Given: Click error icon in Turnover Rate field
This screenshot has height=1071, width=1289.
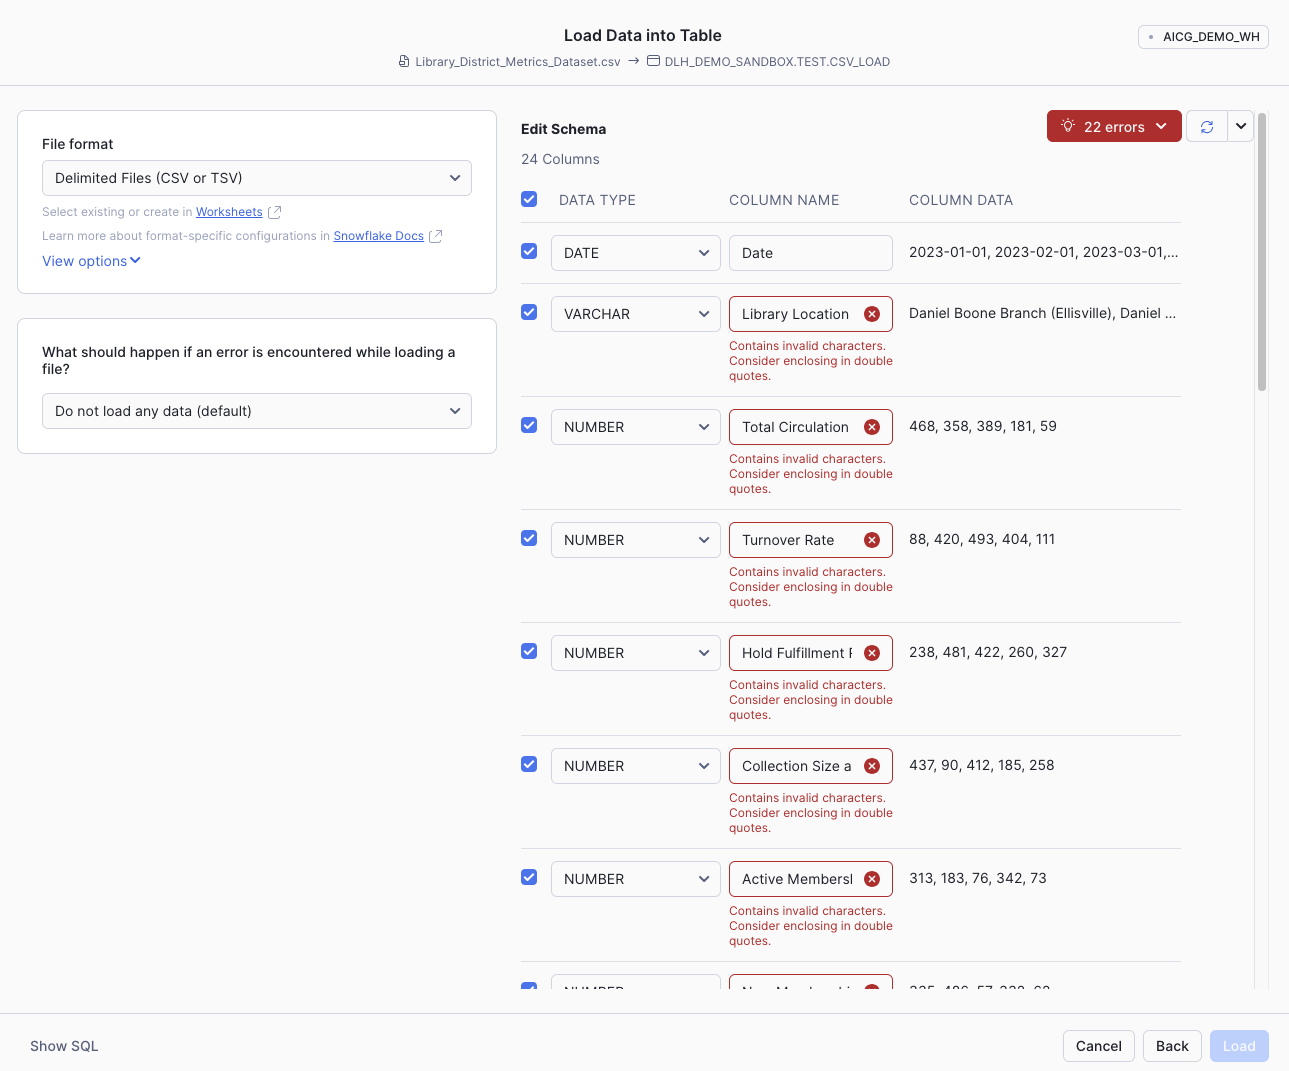Looking at the screenshot, I should point(872,540).
